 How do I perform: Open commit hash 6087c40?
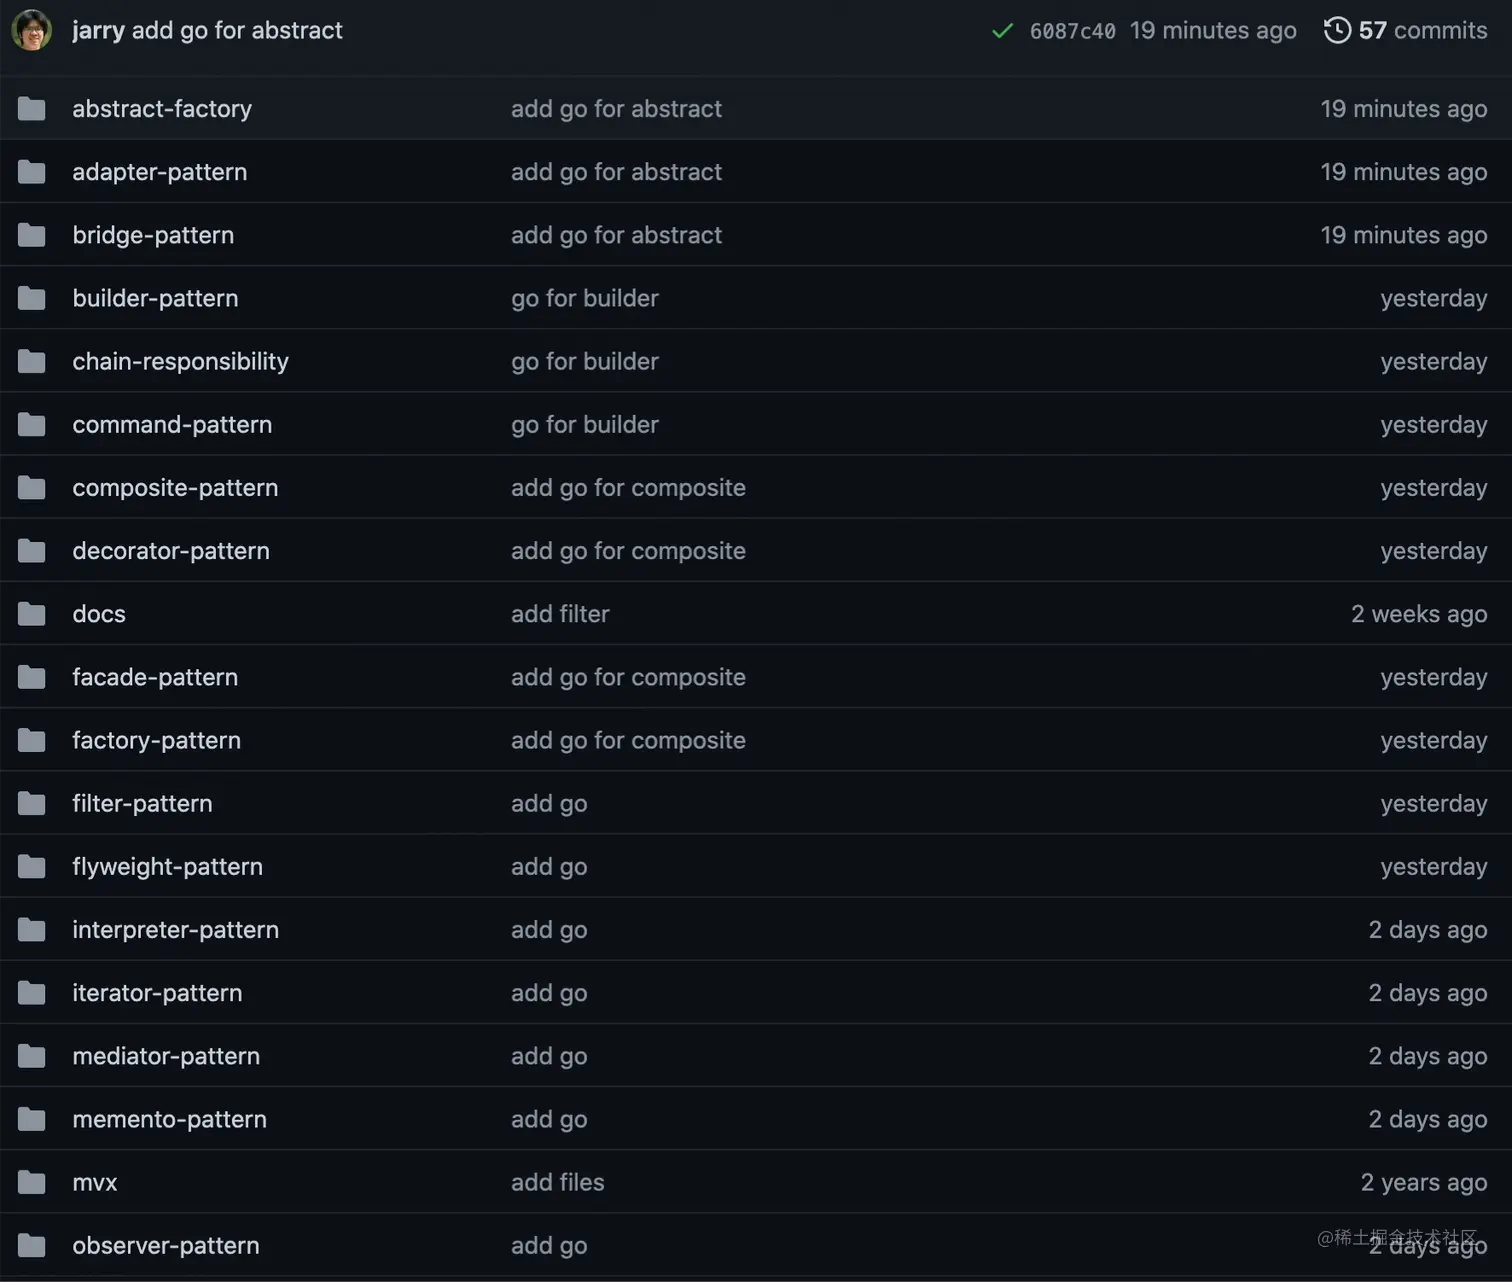(1072, 31)
